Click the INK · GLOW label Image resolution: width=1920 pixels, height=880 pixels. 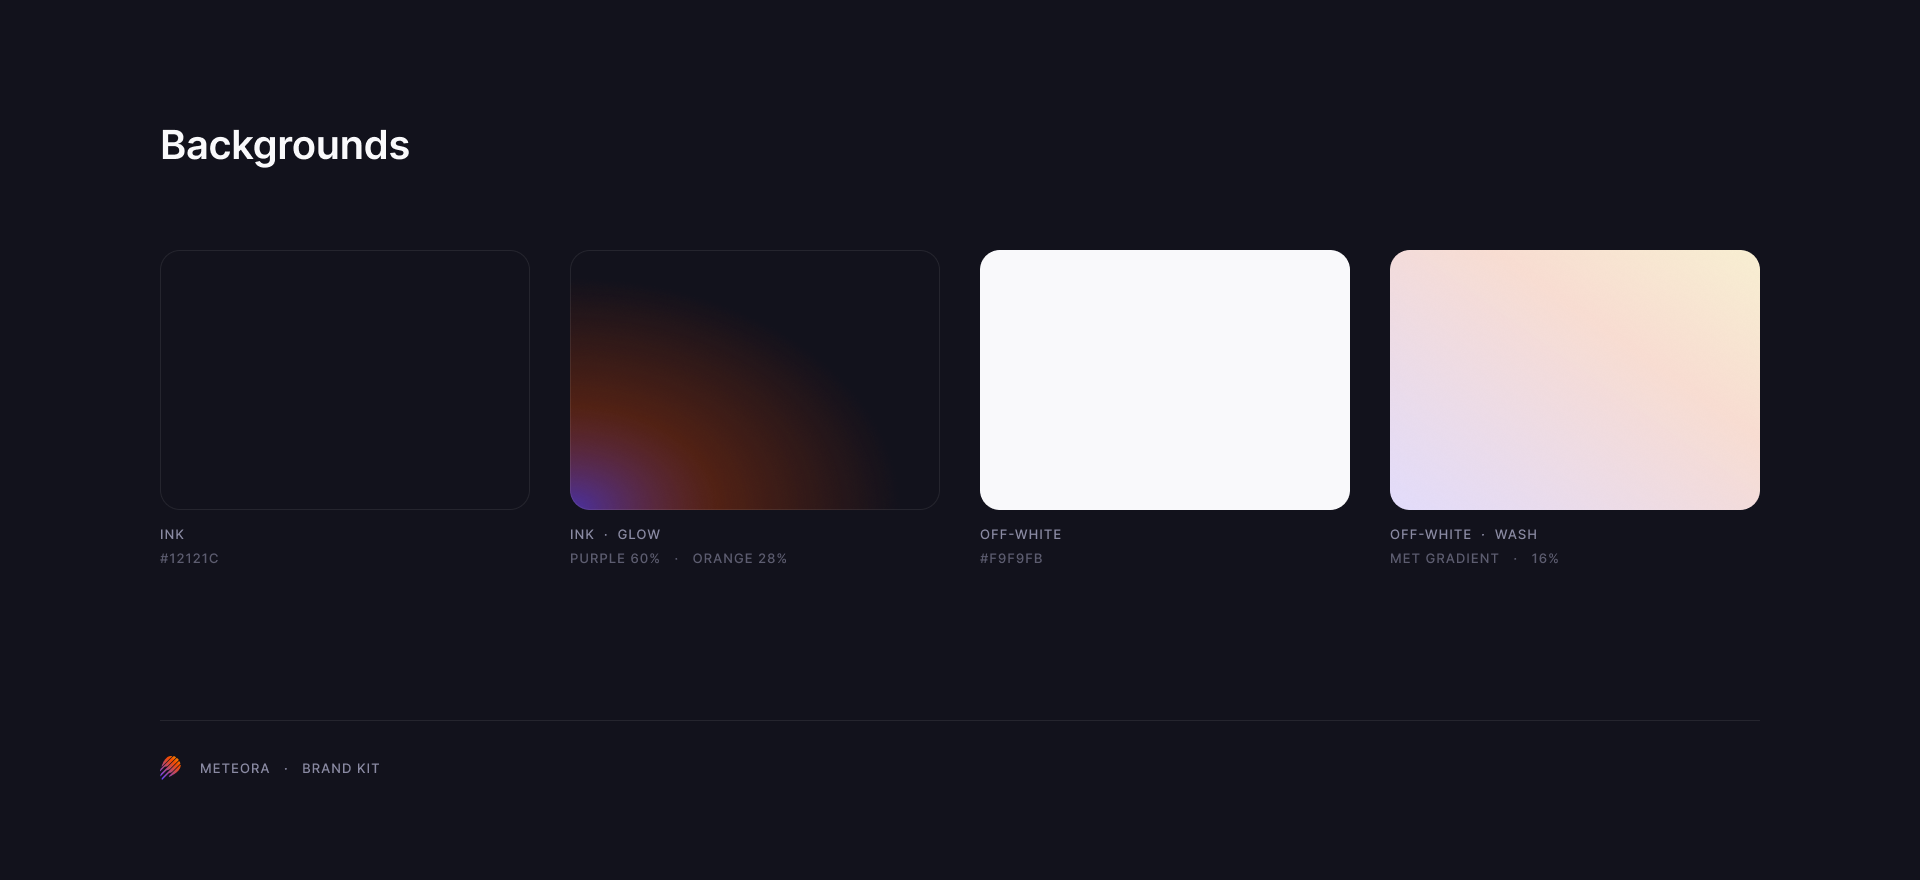coord(615,535)
